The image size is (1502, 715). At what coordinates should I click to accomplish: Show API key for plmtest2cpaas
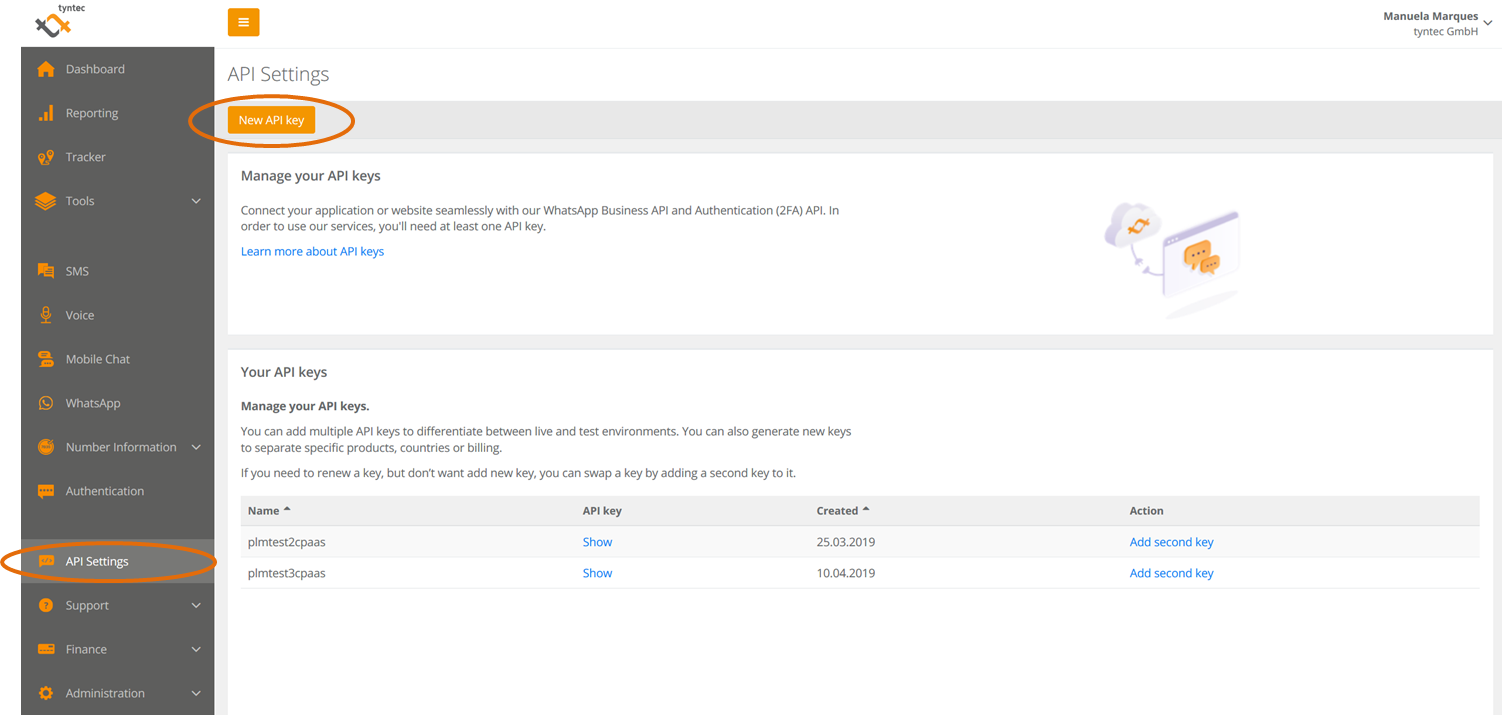coord(597,542)
